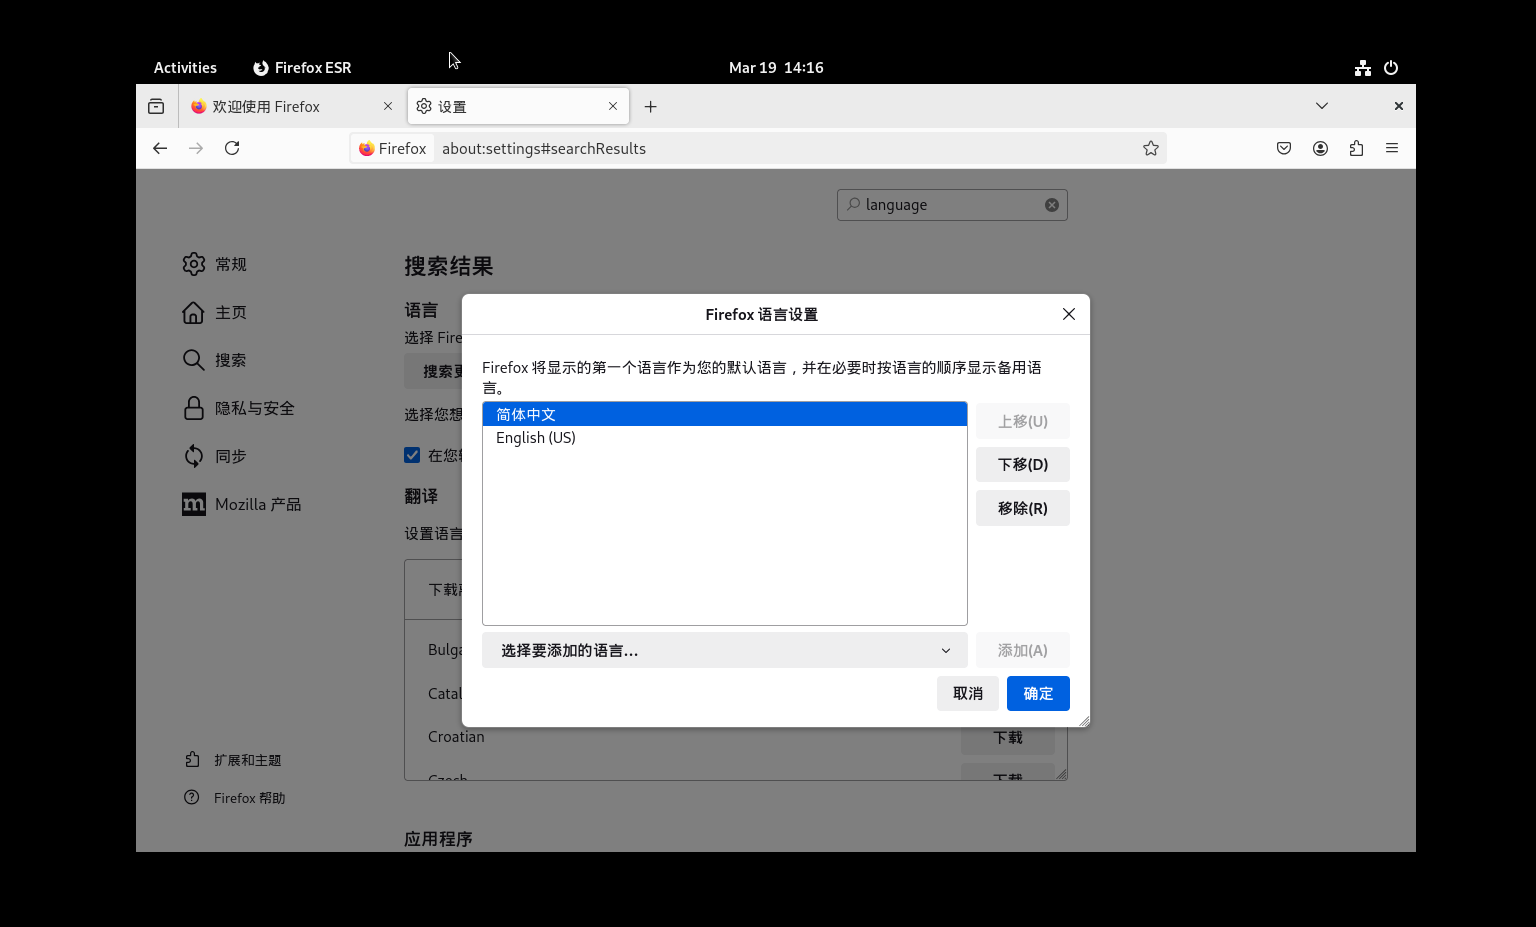Screen dimensions: 1536x927
Task: Select 简体中文 in the language list
Action: [526, 414]
